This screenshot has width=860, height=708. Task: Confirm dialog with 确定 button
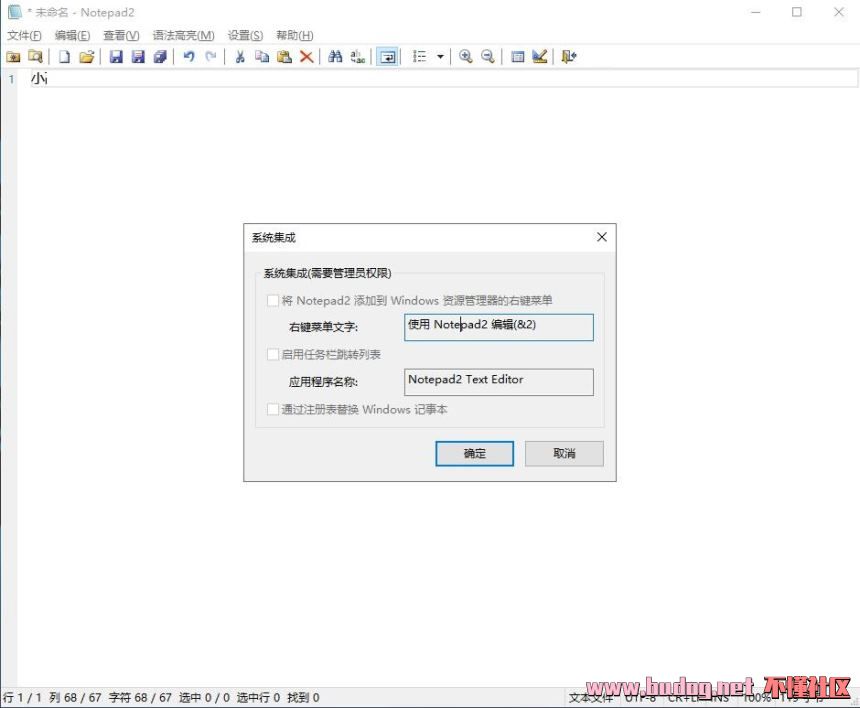pos(474,454)
